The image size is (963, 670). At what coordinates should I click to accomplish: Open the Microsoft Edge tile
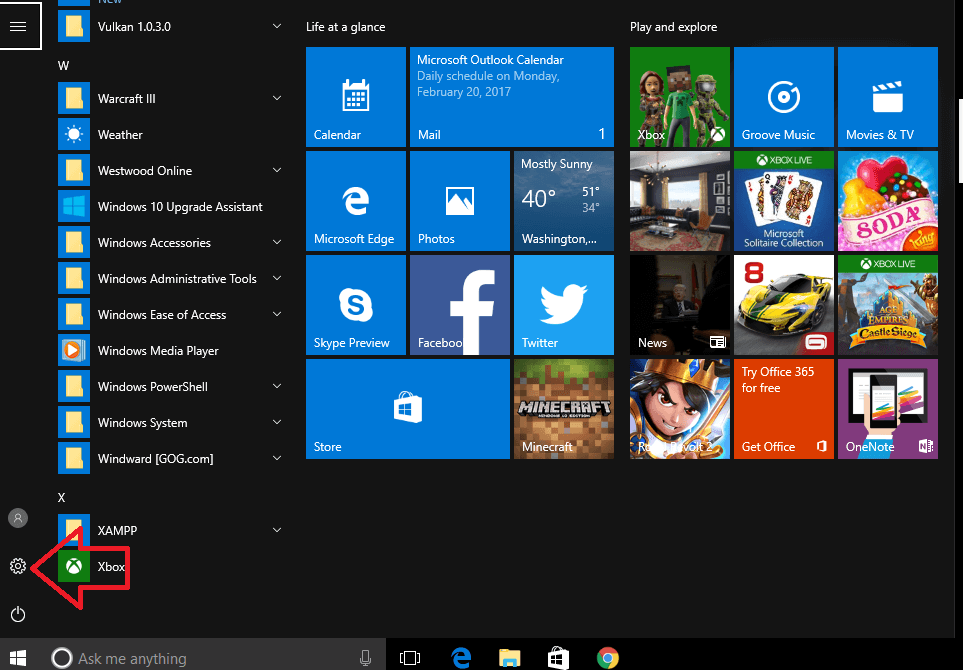356,201
